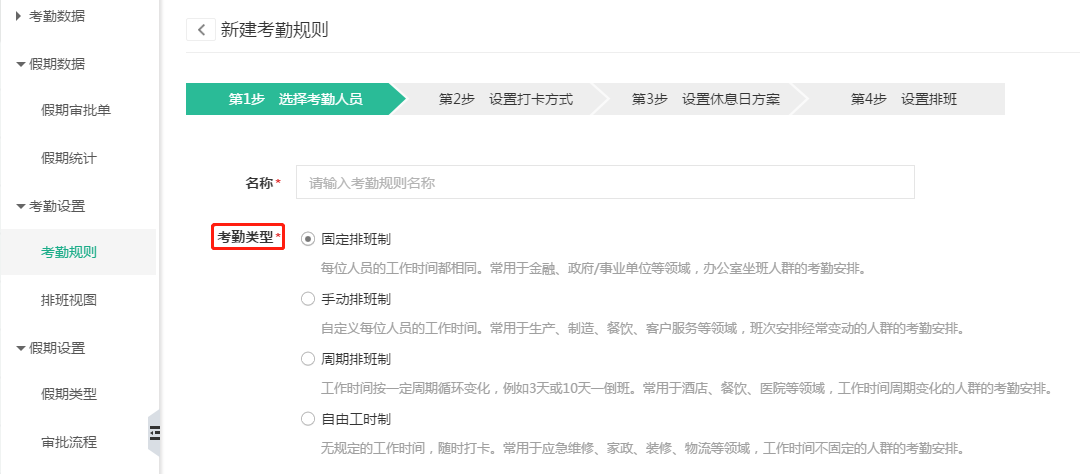The image size is (1080, 474).
Task: Open 审批流程 in the sidebar
Action: tap(69, 442)
